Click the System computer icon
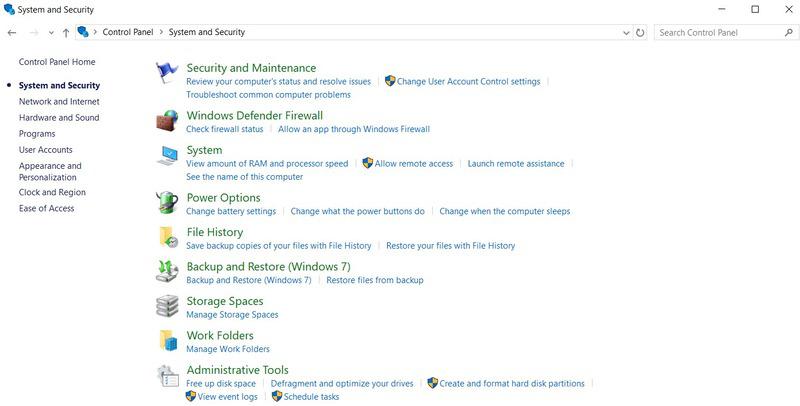The width and height of the screenshot is (800, 406). coord(167,156)
